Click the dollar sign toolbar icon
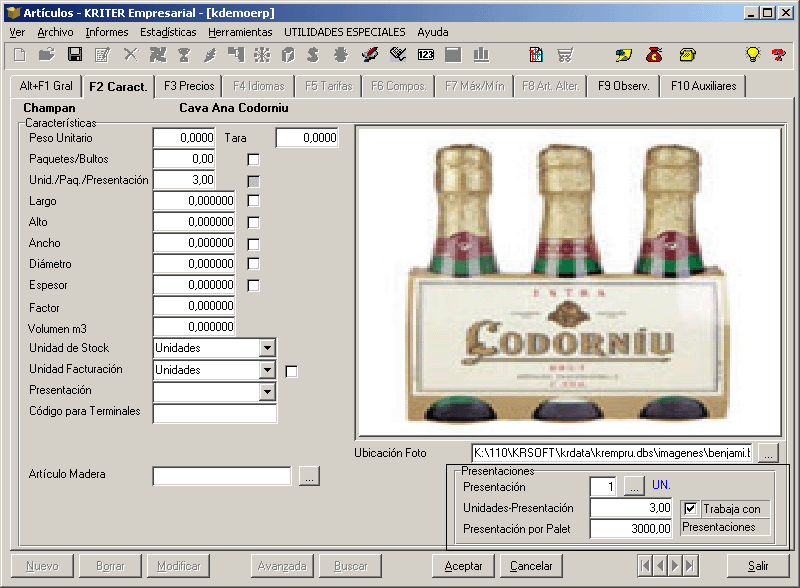Image resolution: width=800 pixels, height=588 pixels. pos(313,55)
